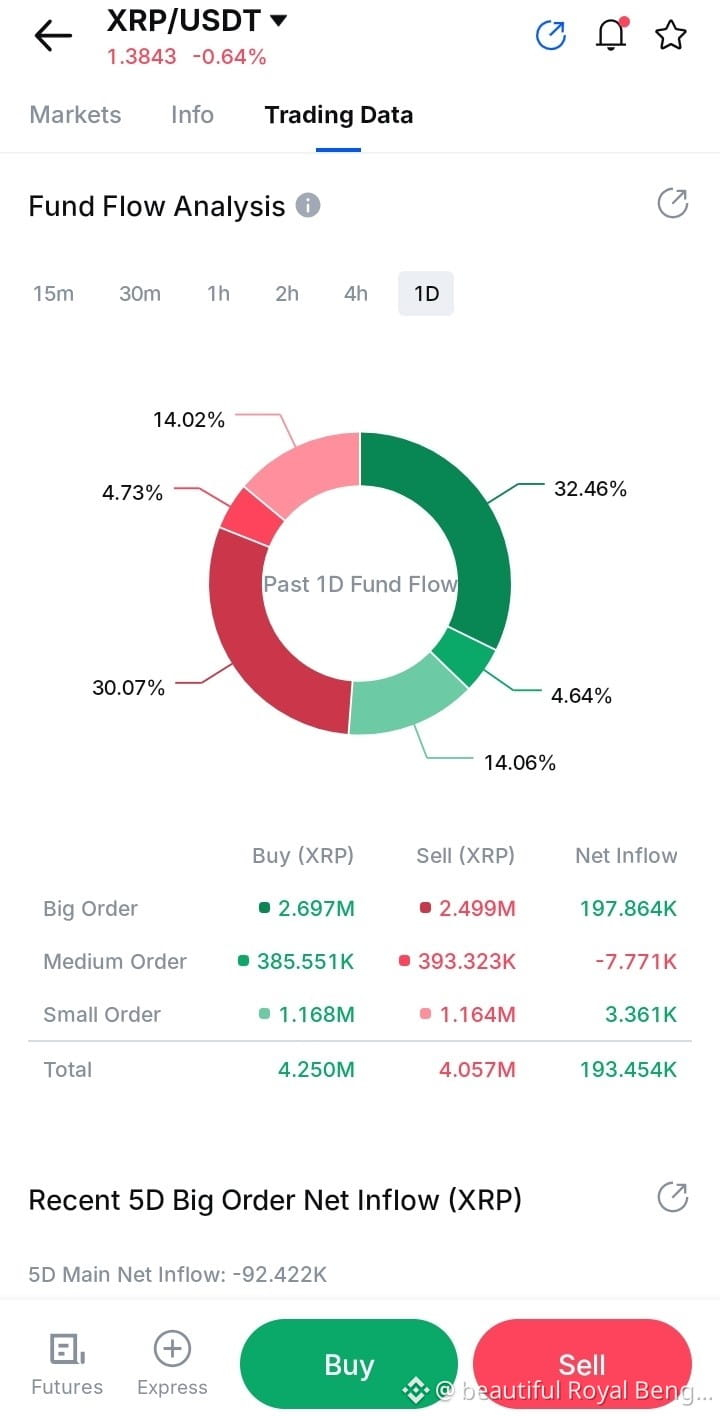Tap the back arrow icon
The height and width of the screenshot is (1416, 720).
click(x=53, y=36)
